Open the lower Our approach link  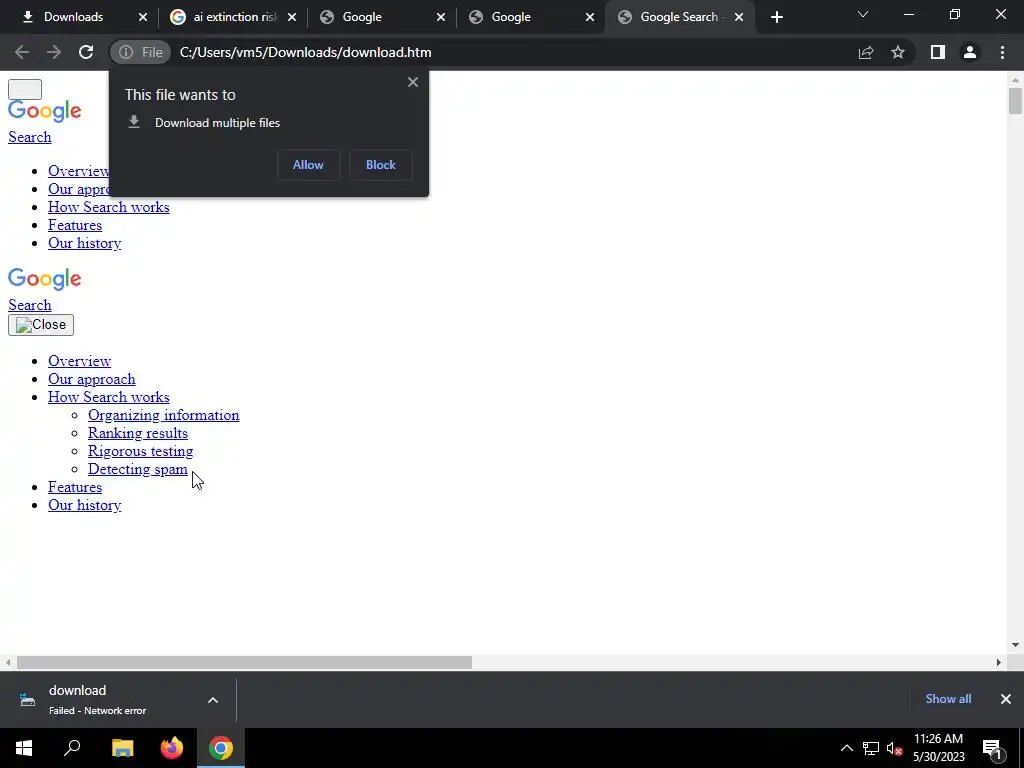tap(91, 379)
